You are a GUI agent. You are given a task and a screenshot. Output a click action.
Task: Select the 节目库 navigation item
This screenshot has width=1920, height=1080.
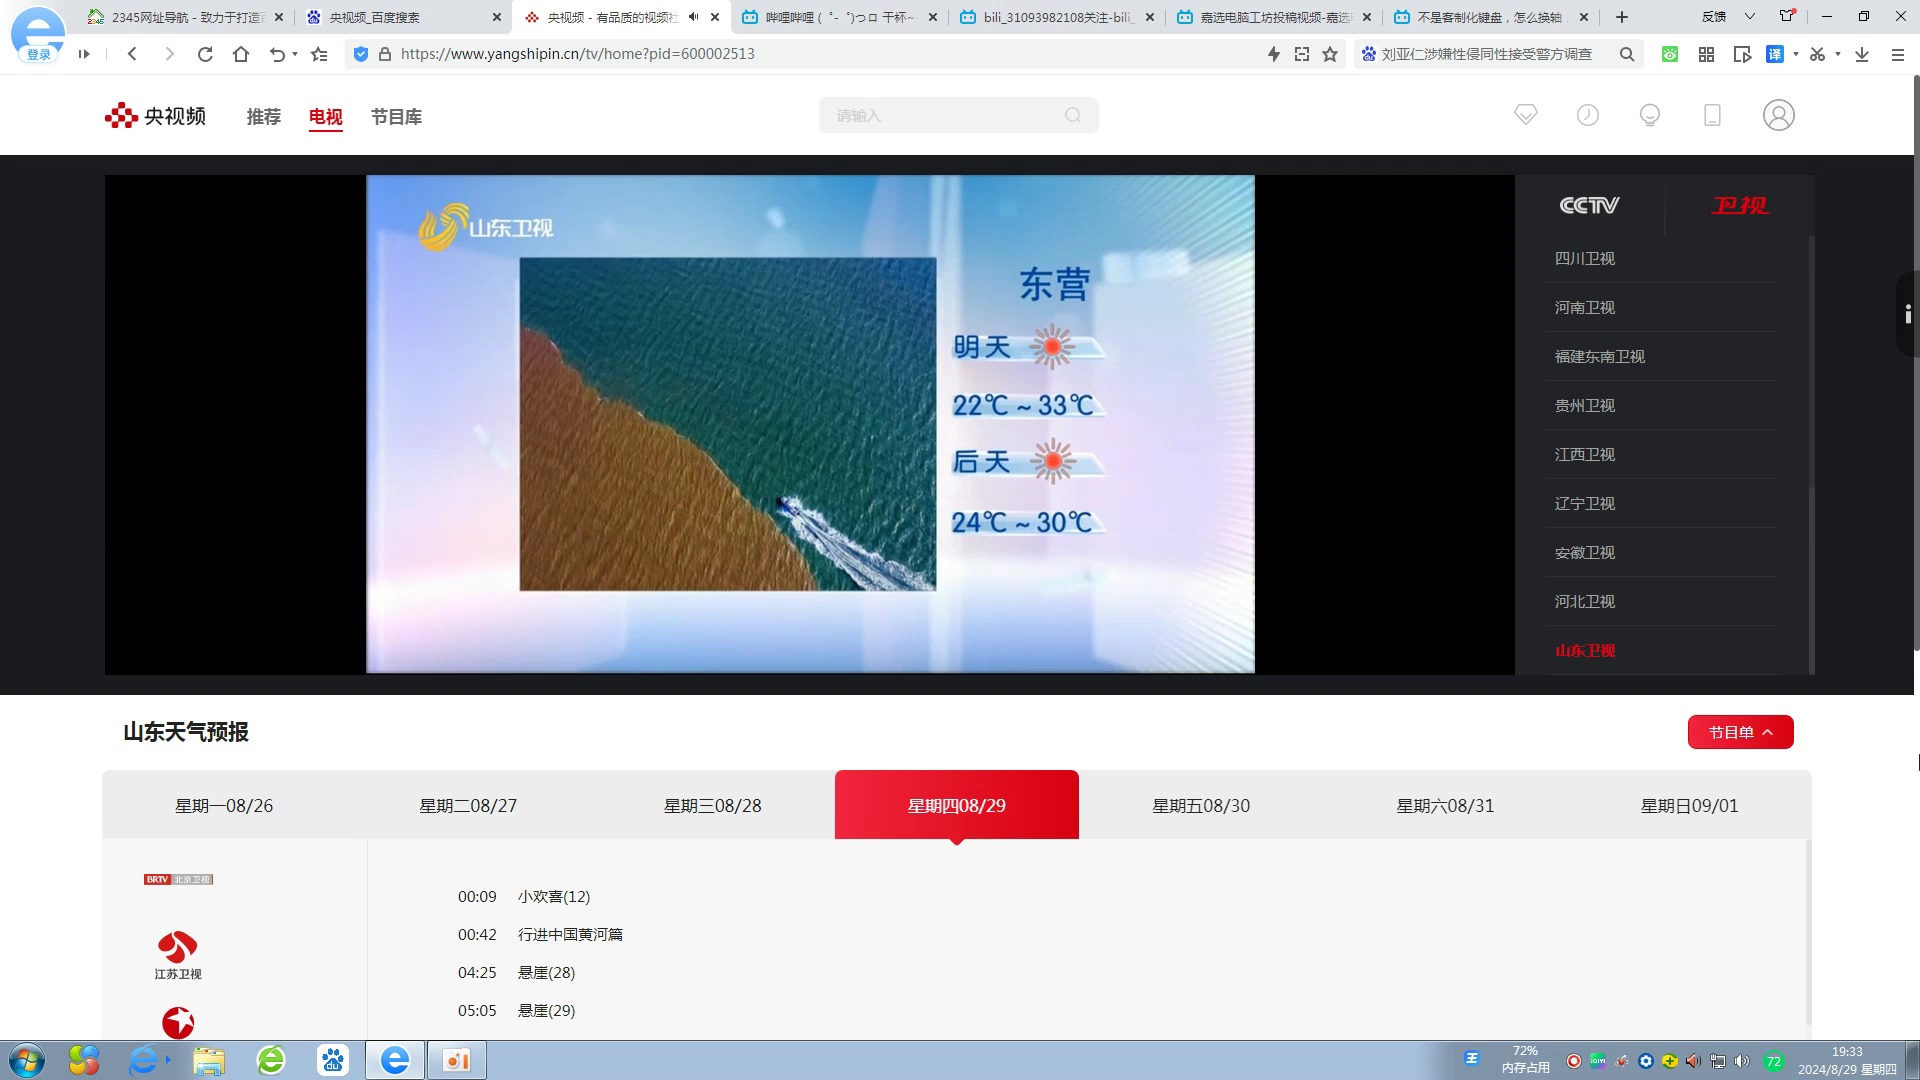396,117
